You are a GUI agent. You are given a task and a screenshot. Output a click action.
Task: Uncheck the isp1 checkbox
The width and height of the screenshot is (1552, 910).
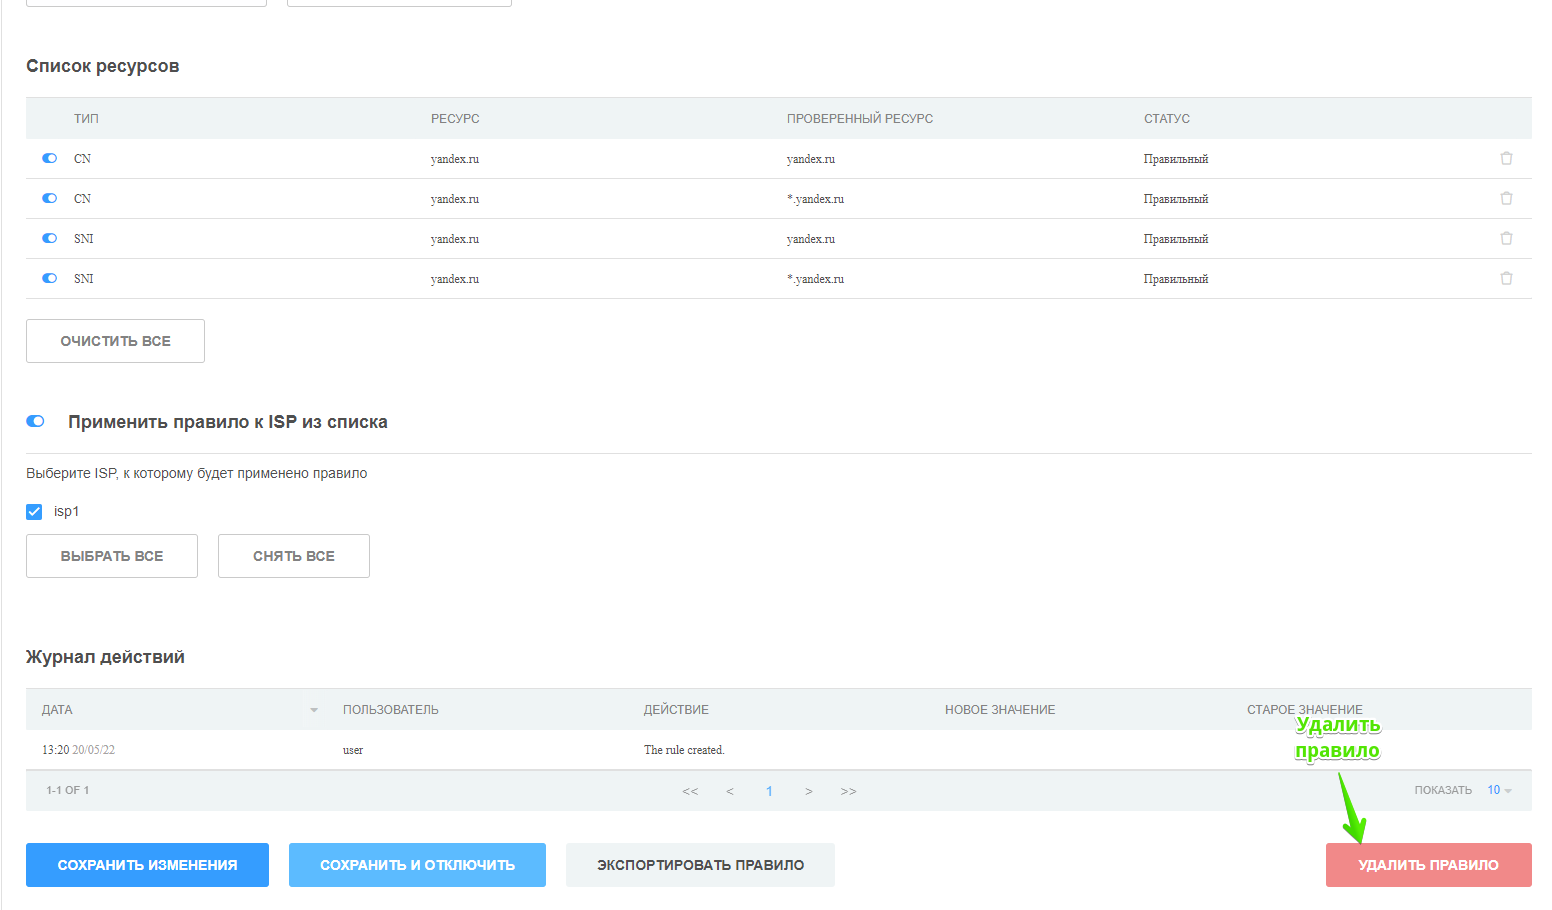click(34, 511)
